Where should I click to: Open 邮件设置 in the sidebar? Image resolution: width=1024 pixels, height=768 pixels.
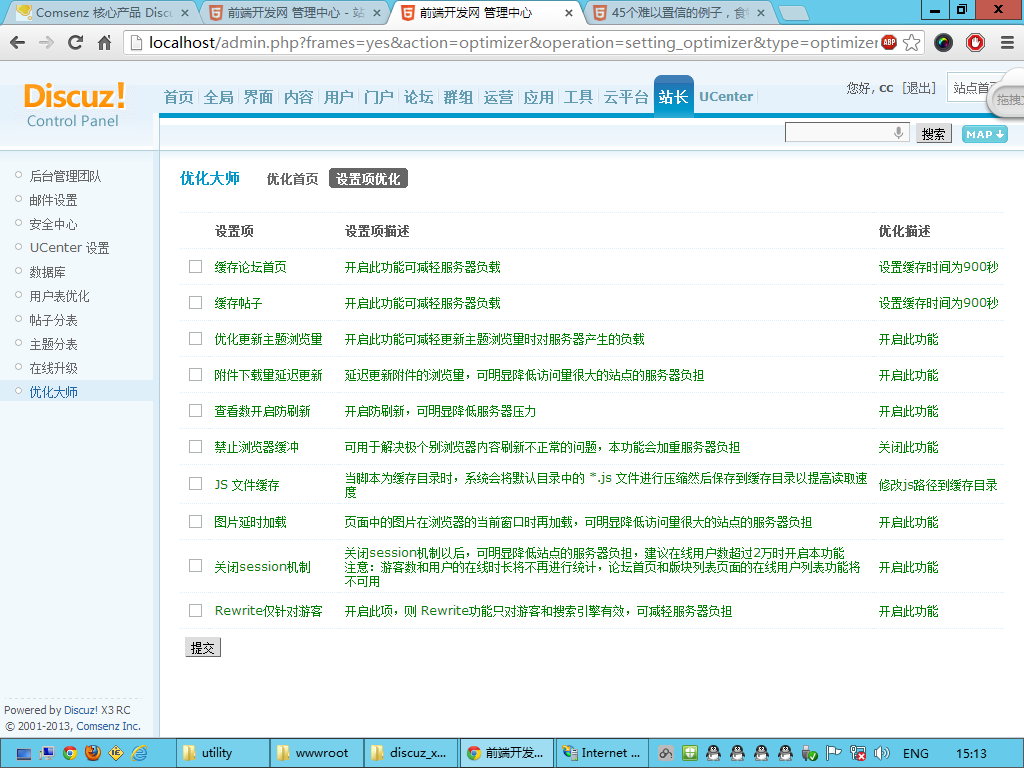click(54, 200)
